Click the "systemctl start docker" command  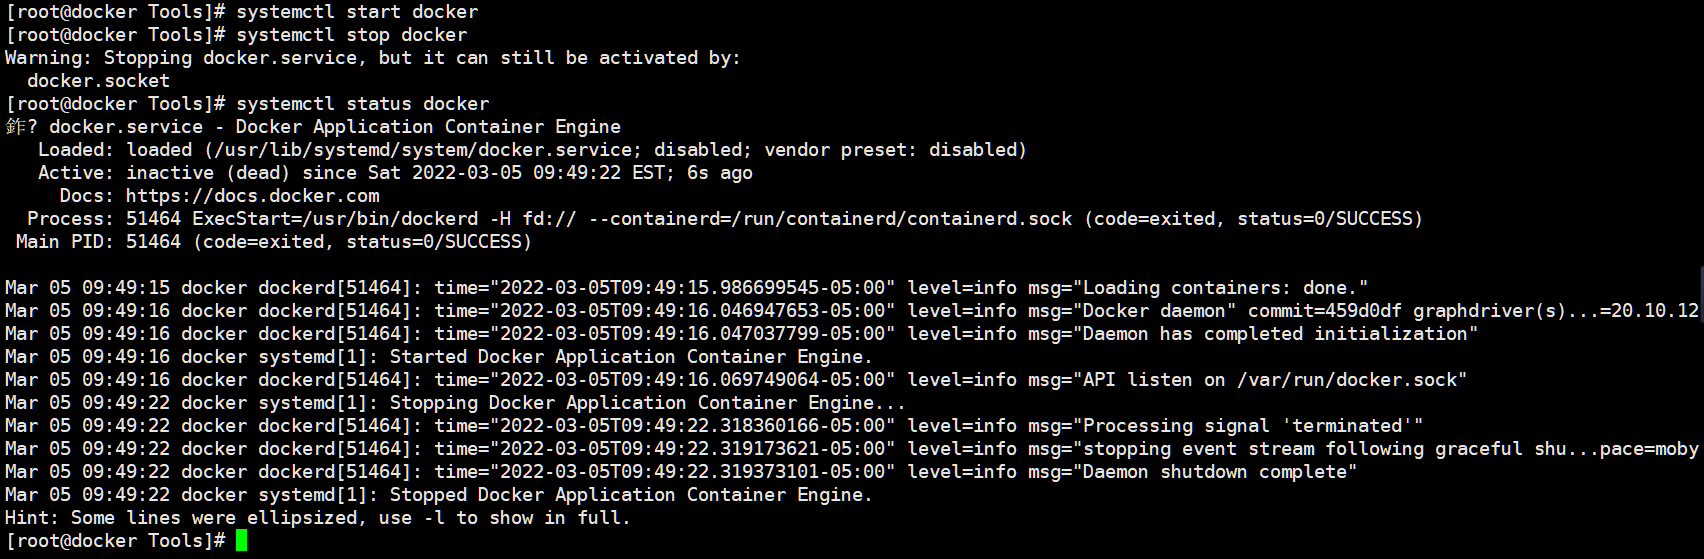pos(357,12)
